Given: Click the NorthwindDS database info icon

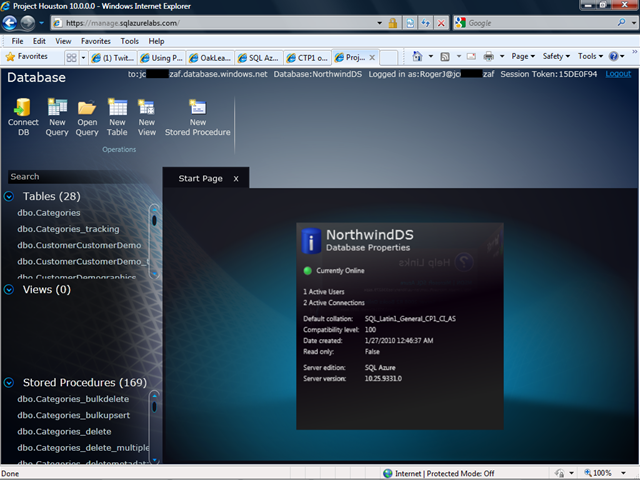Looking at the screenshot, I should pyautogui.click(x=311, y=241).
